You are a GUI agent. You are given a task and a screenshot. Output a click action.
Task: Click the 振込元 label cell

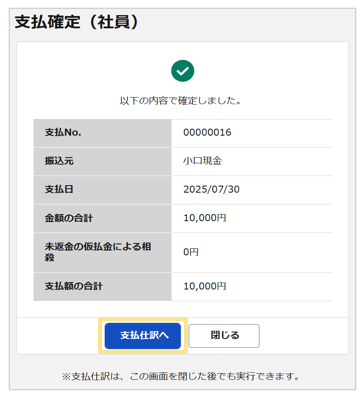(x=103, y=161)
